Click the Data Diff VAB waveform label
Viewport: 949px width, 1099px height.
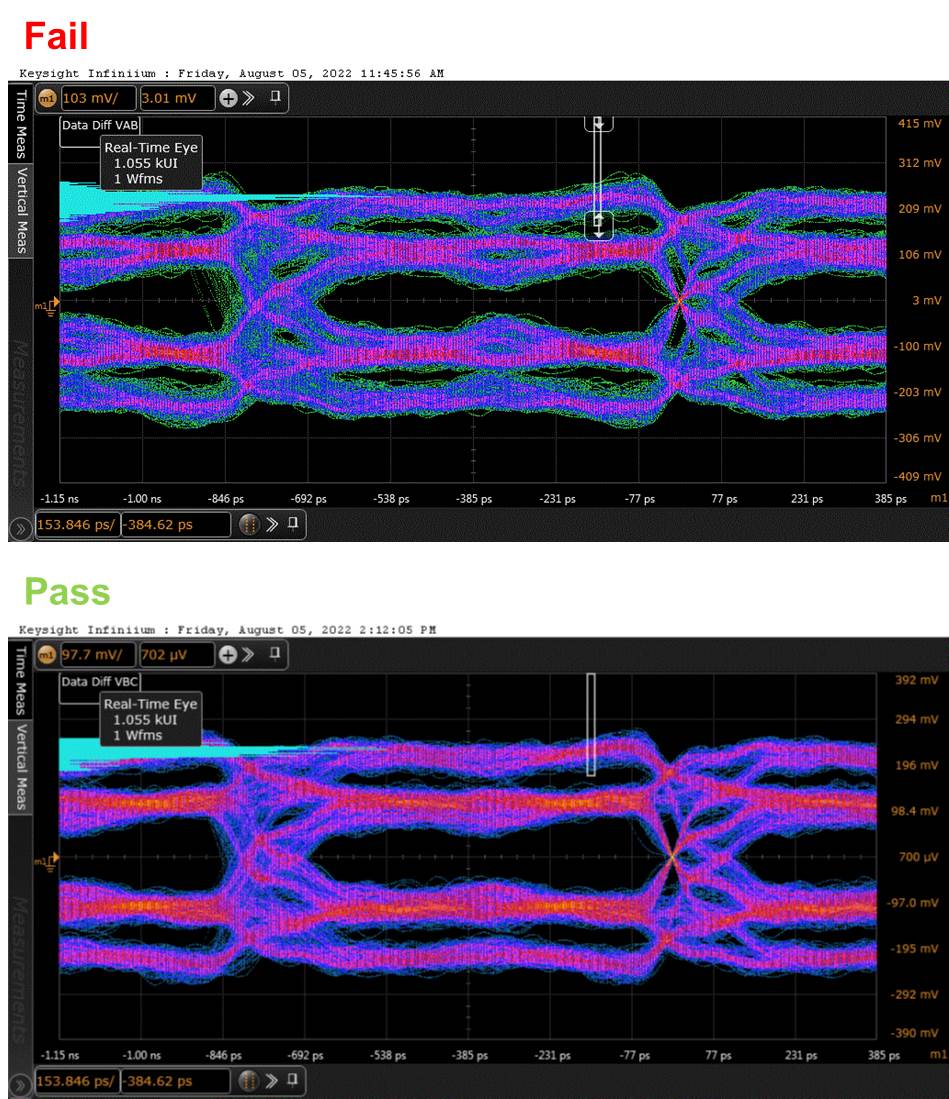100,125
